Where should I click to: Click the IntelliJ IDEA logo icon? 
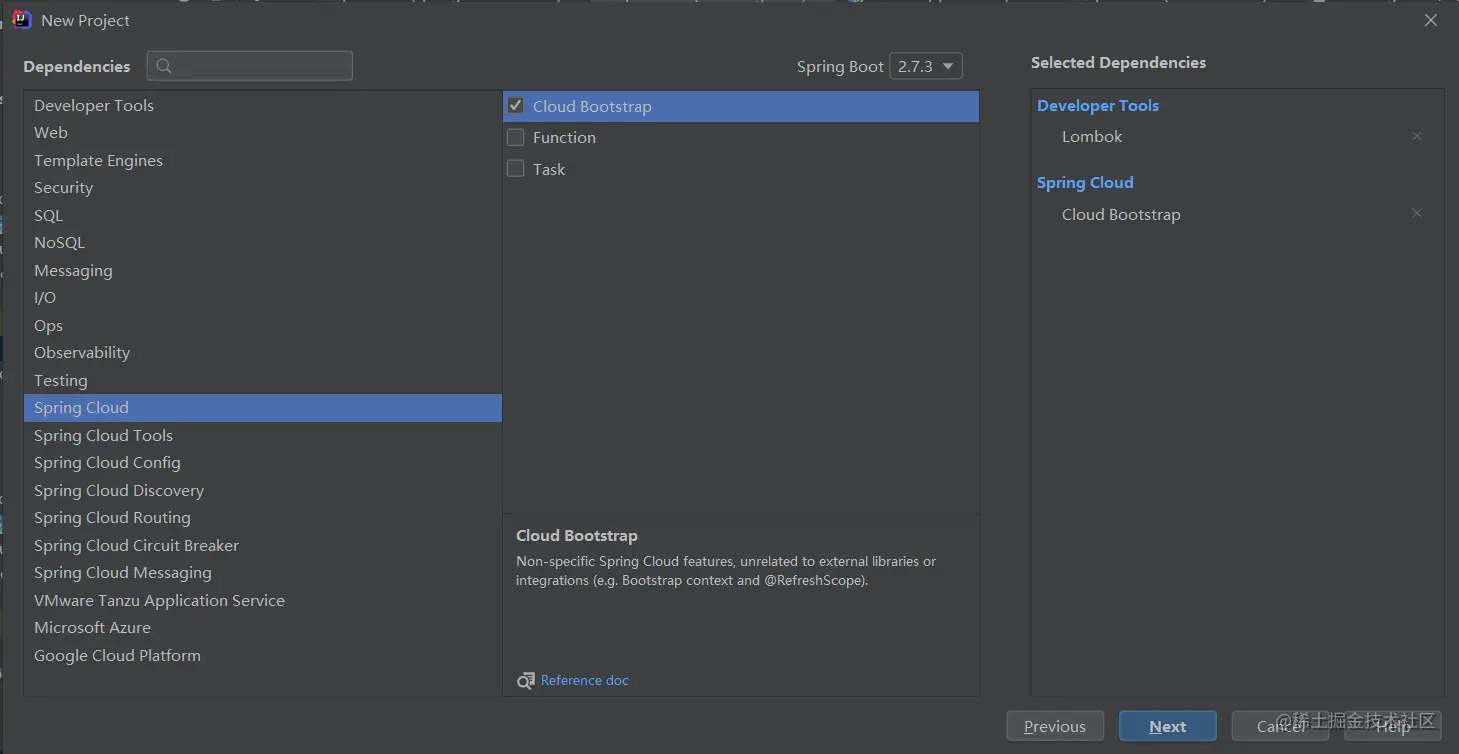(21, 20)
